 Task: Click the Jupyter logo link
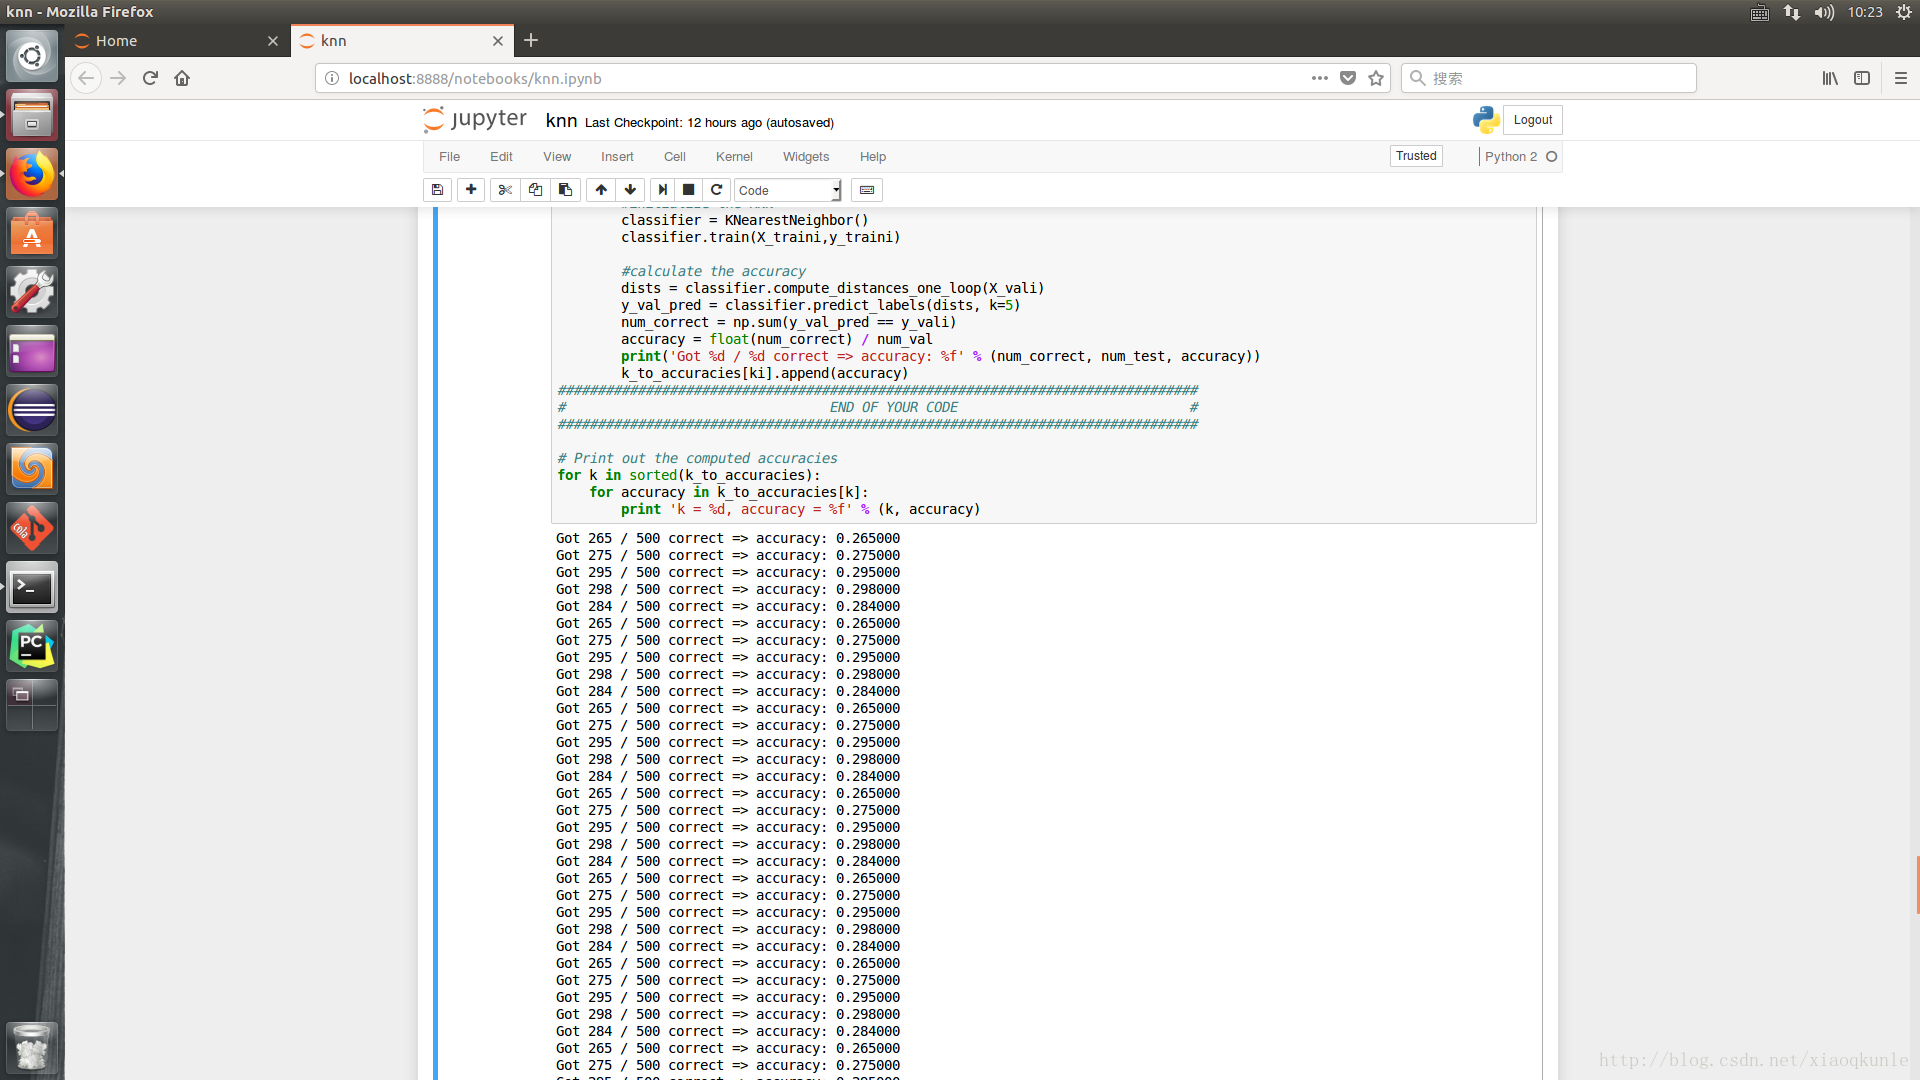point(475,120)
